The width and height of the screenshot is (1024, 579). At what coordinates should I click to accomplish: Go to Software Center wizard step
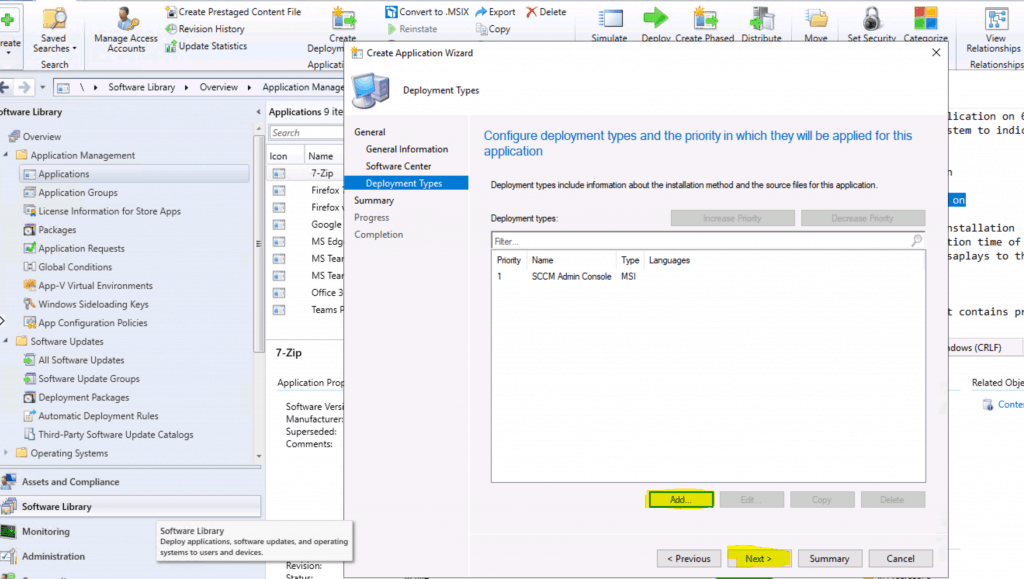(398, 166)
